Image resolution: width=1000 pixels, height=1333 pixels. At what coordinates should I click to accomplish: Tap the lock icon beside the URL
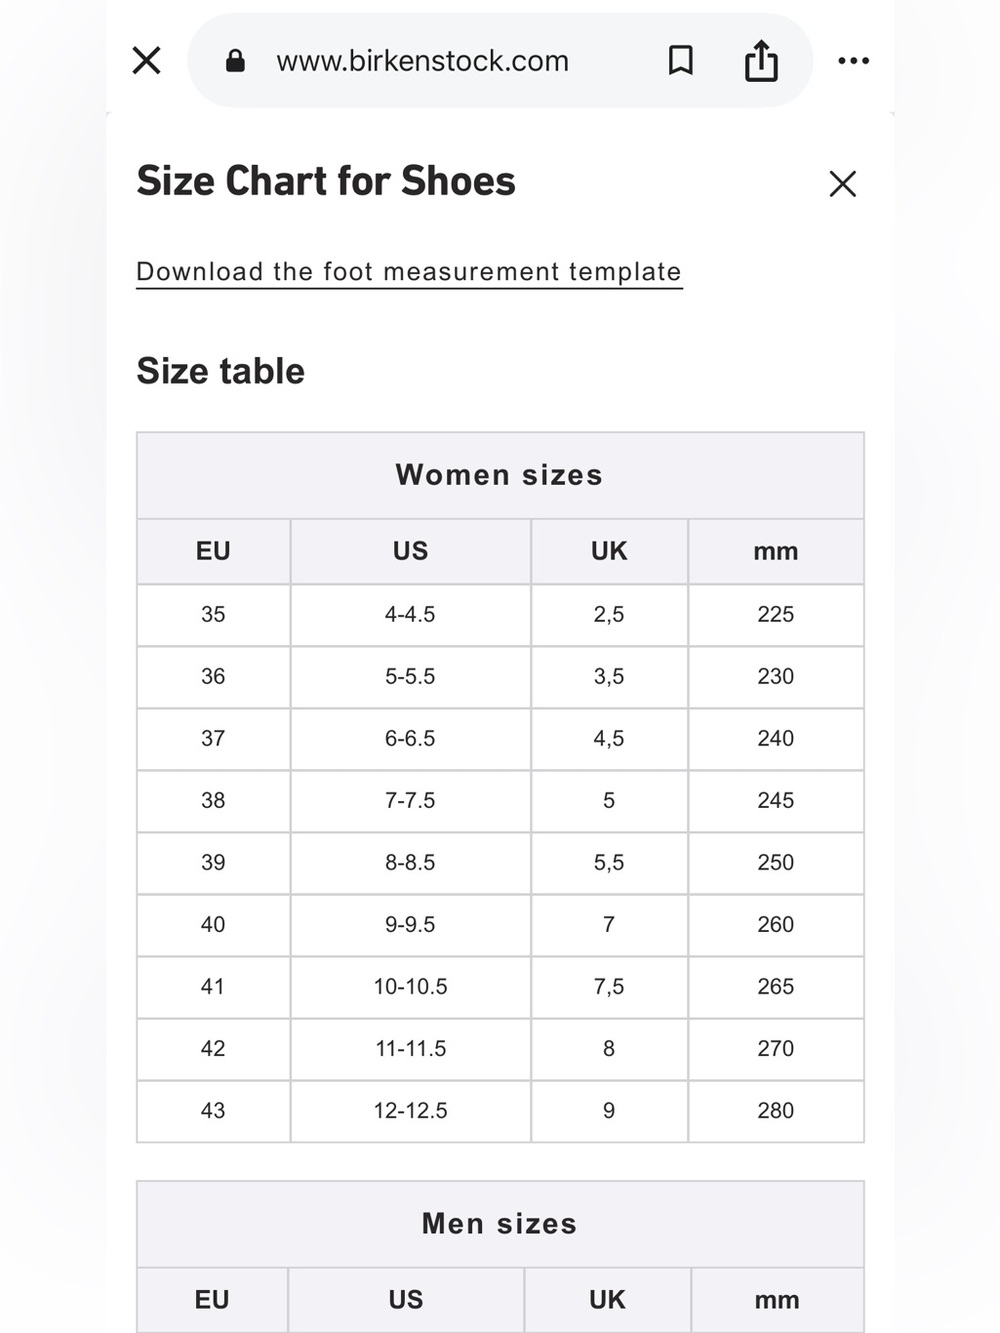[x=235, y=61]
